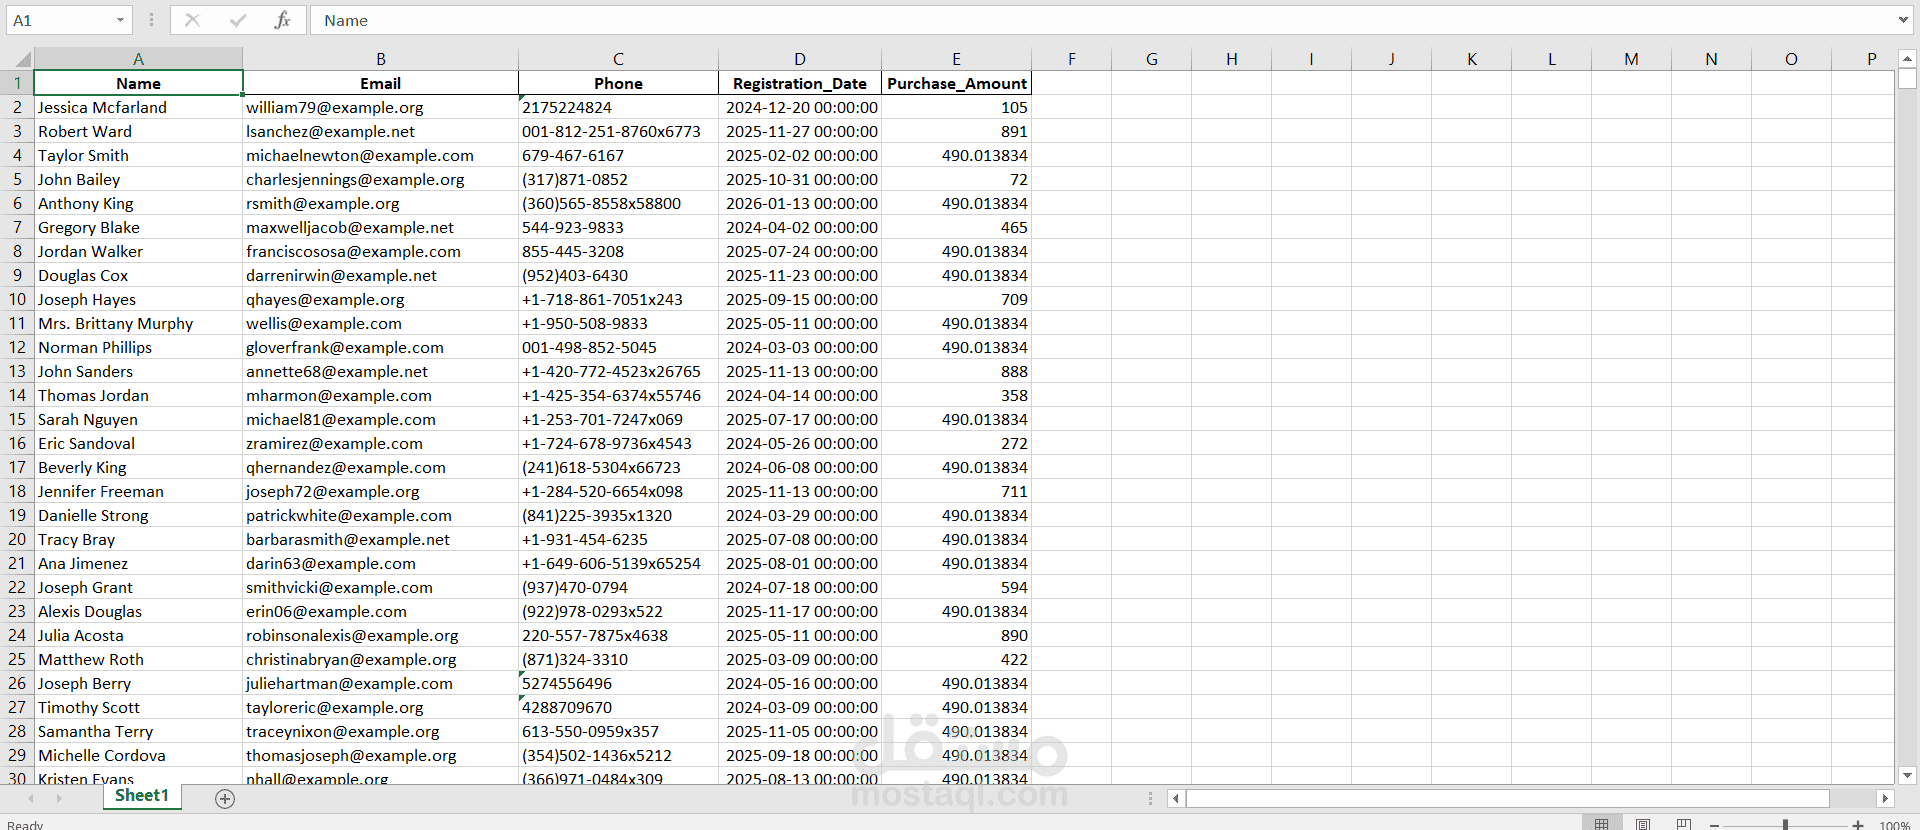1920x830 pixels.
Task: Click the Select All corner triangle
Action: pyautogui.click(x=23, y=59)
